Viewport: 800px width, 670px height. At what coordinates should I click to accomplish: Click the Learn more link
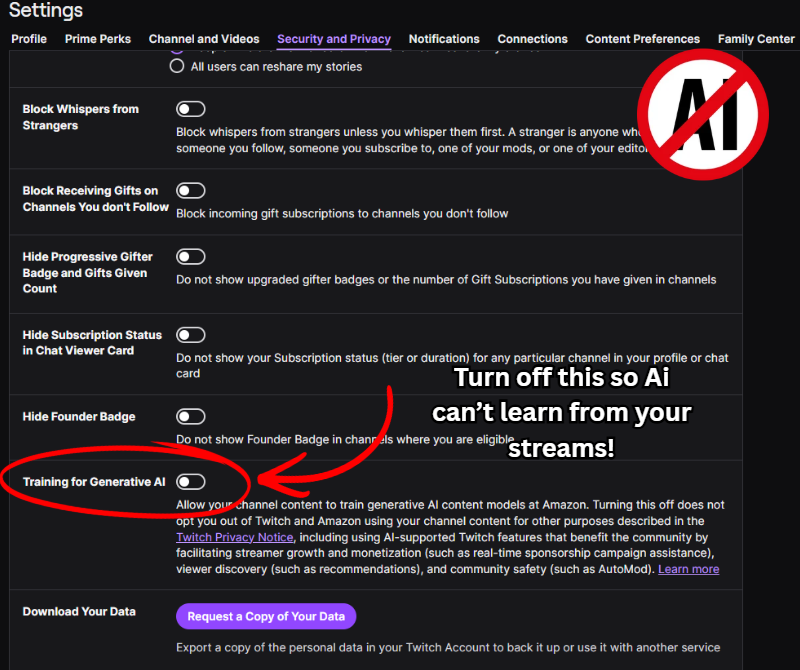click(688, 569)
